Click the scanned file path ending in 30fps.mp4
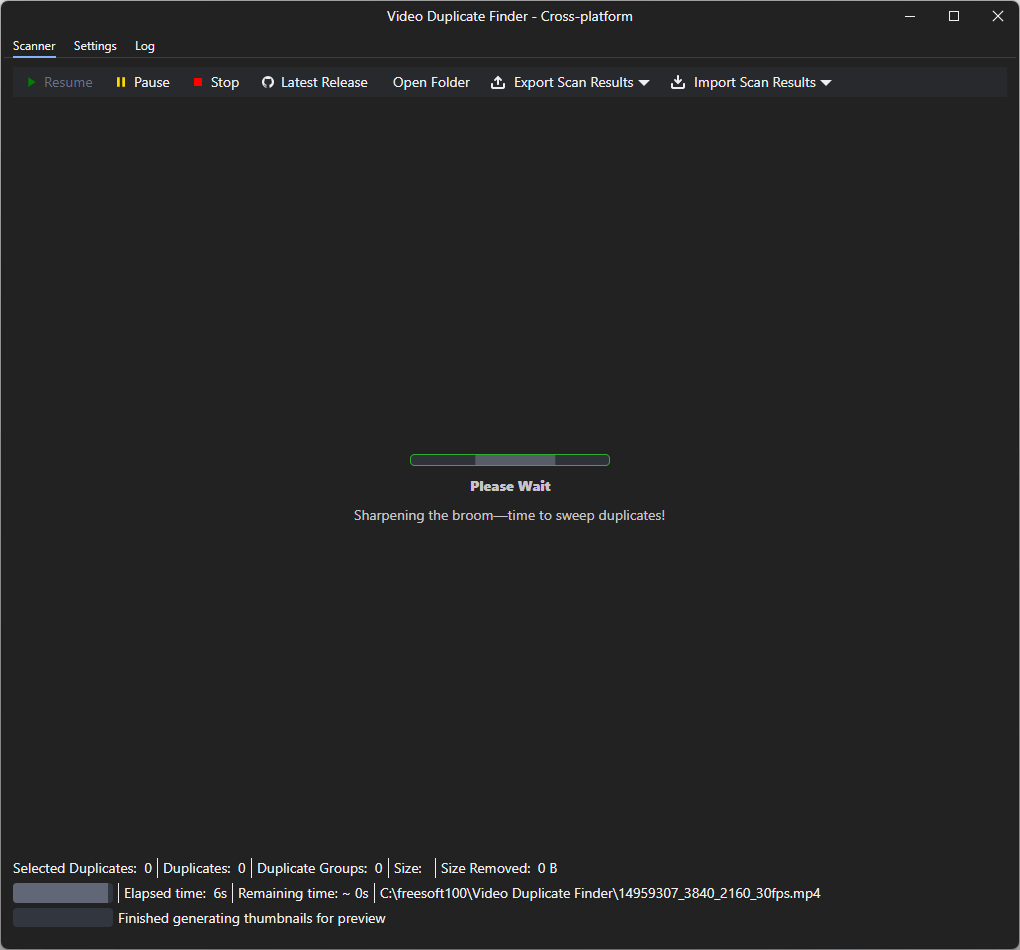 (x=600, y=893)
